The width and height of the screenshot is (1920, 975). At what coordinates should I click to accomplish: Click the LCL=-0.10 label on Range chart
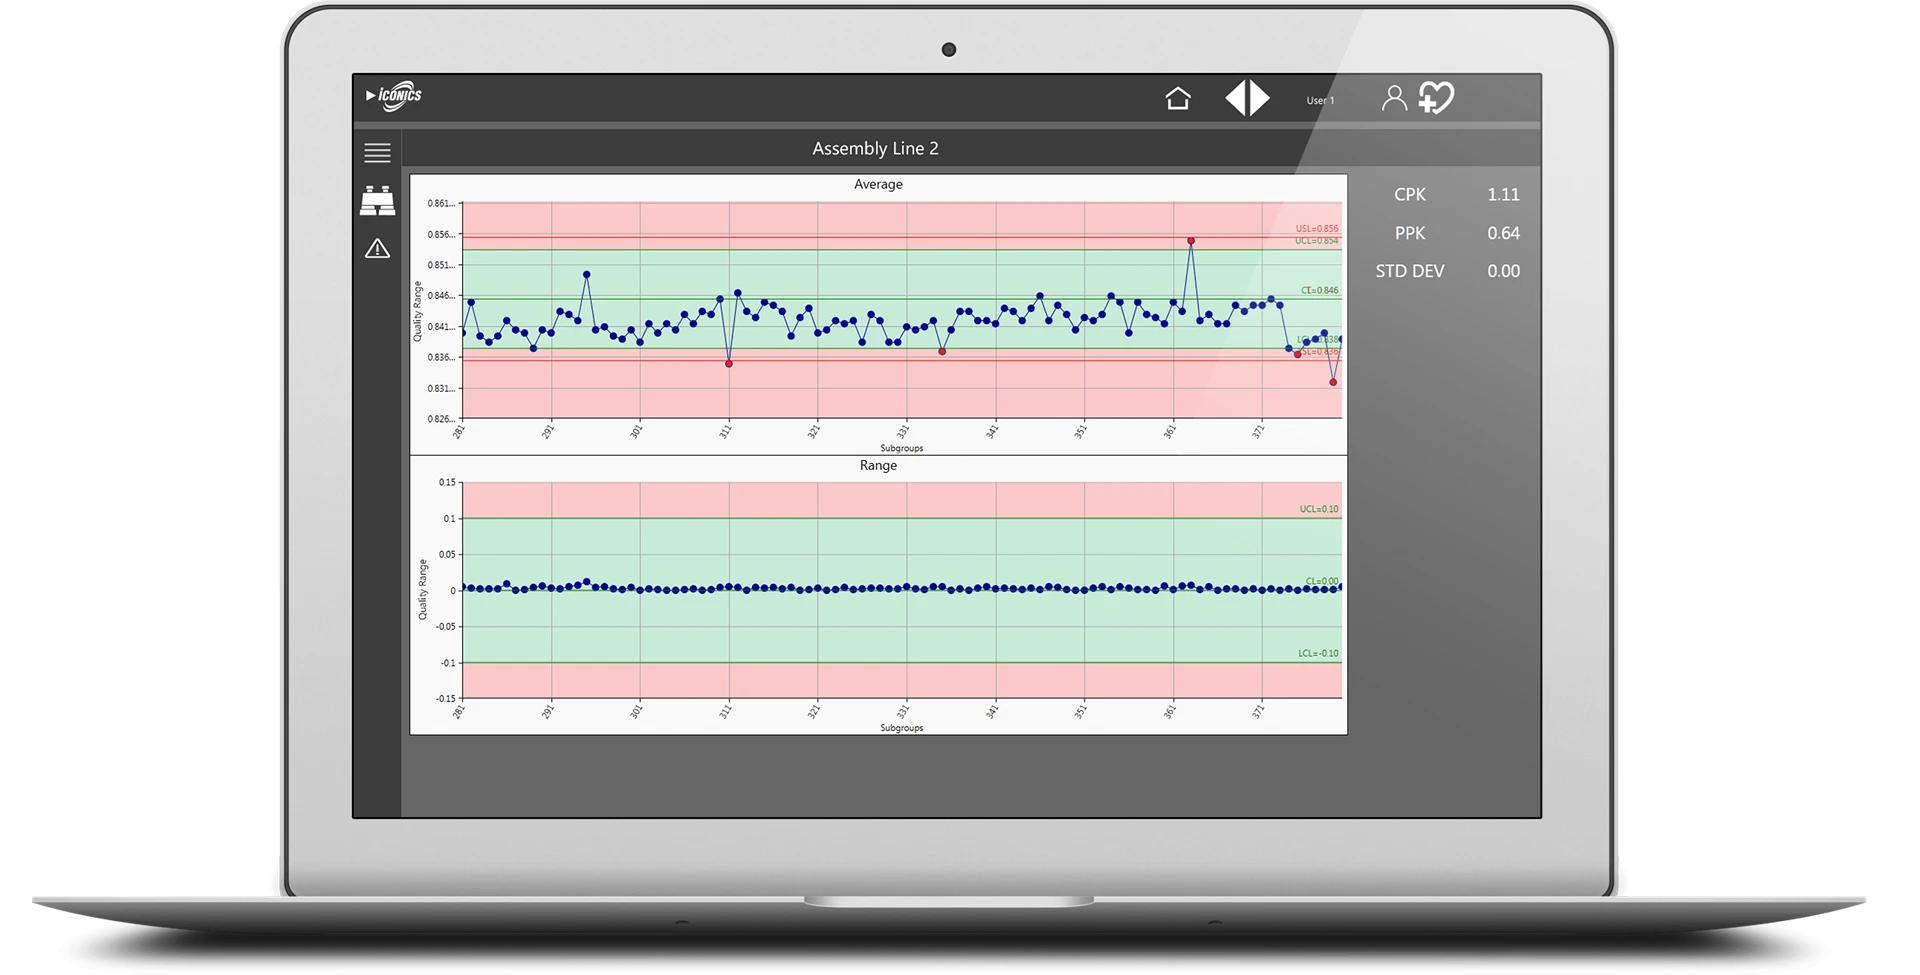point(1318,654)
